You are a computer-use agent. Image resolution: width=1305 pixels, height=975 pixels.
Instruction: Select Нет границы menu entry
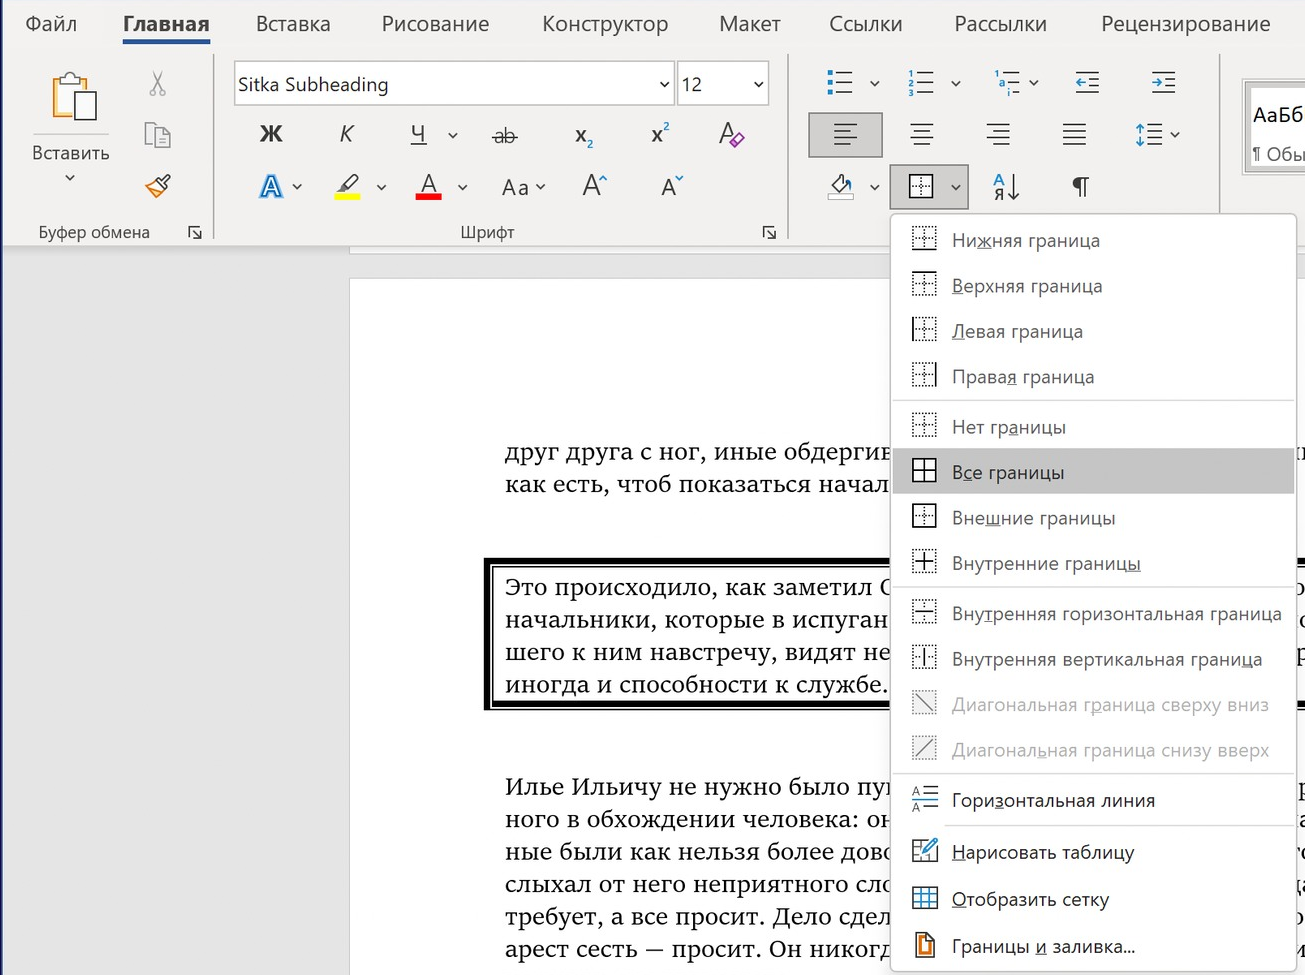[x=1093, y=427]
